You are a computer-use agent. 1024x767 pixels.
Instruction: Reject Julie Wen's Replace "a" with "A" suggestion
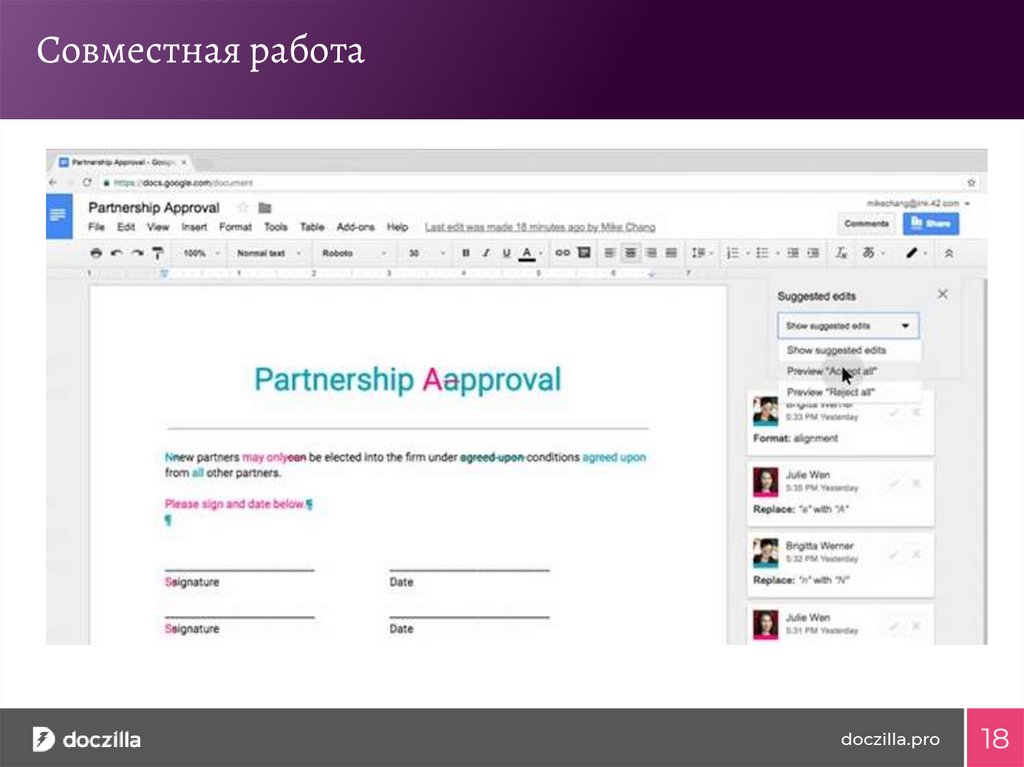tap(916, 483)
